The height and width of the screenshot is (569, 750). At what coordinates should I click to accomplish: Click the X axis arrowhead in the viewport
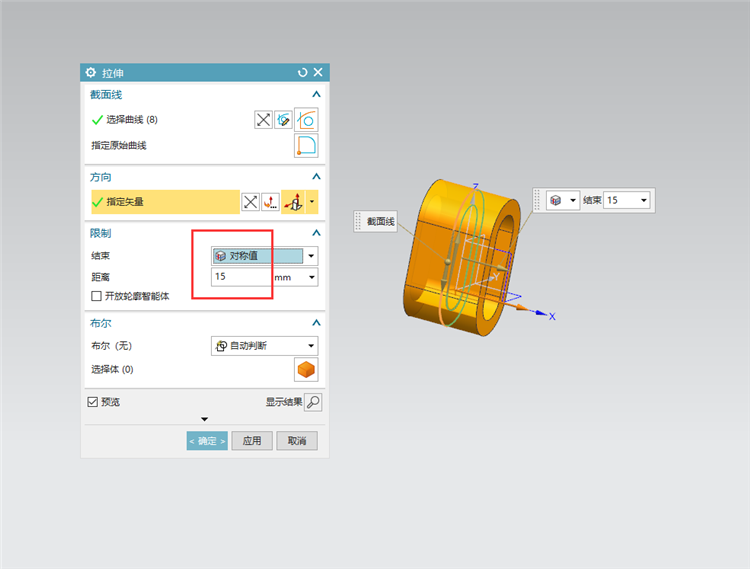(x=540, y=313)
